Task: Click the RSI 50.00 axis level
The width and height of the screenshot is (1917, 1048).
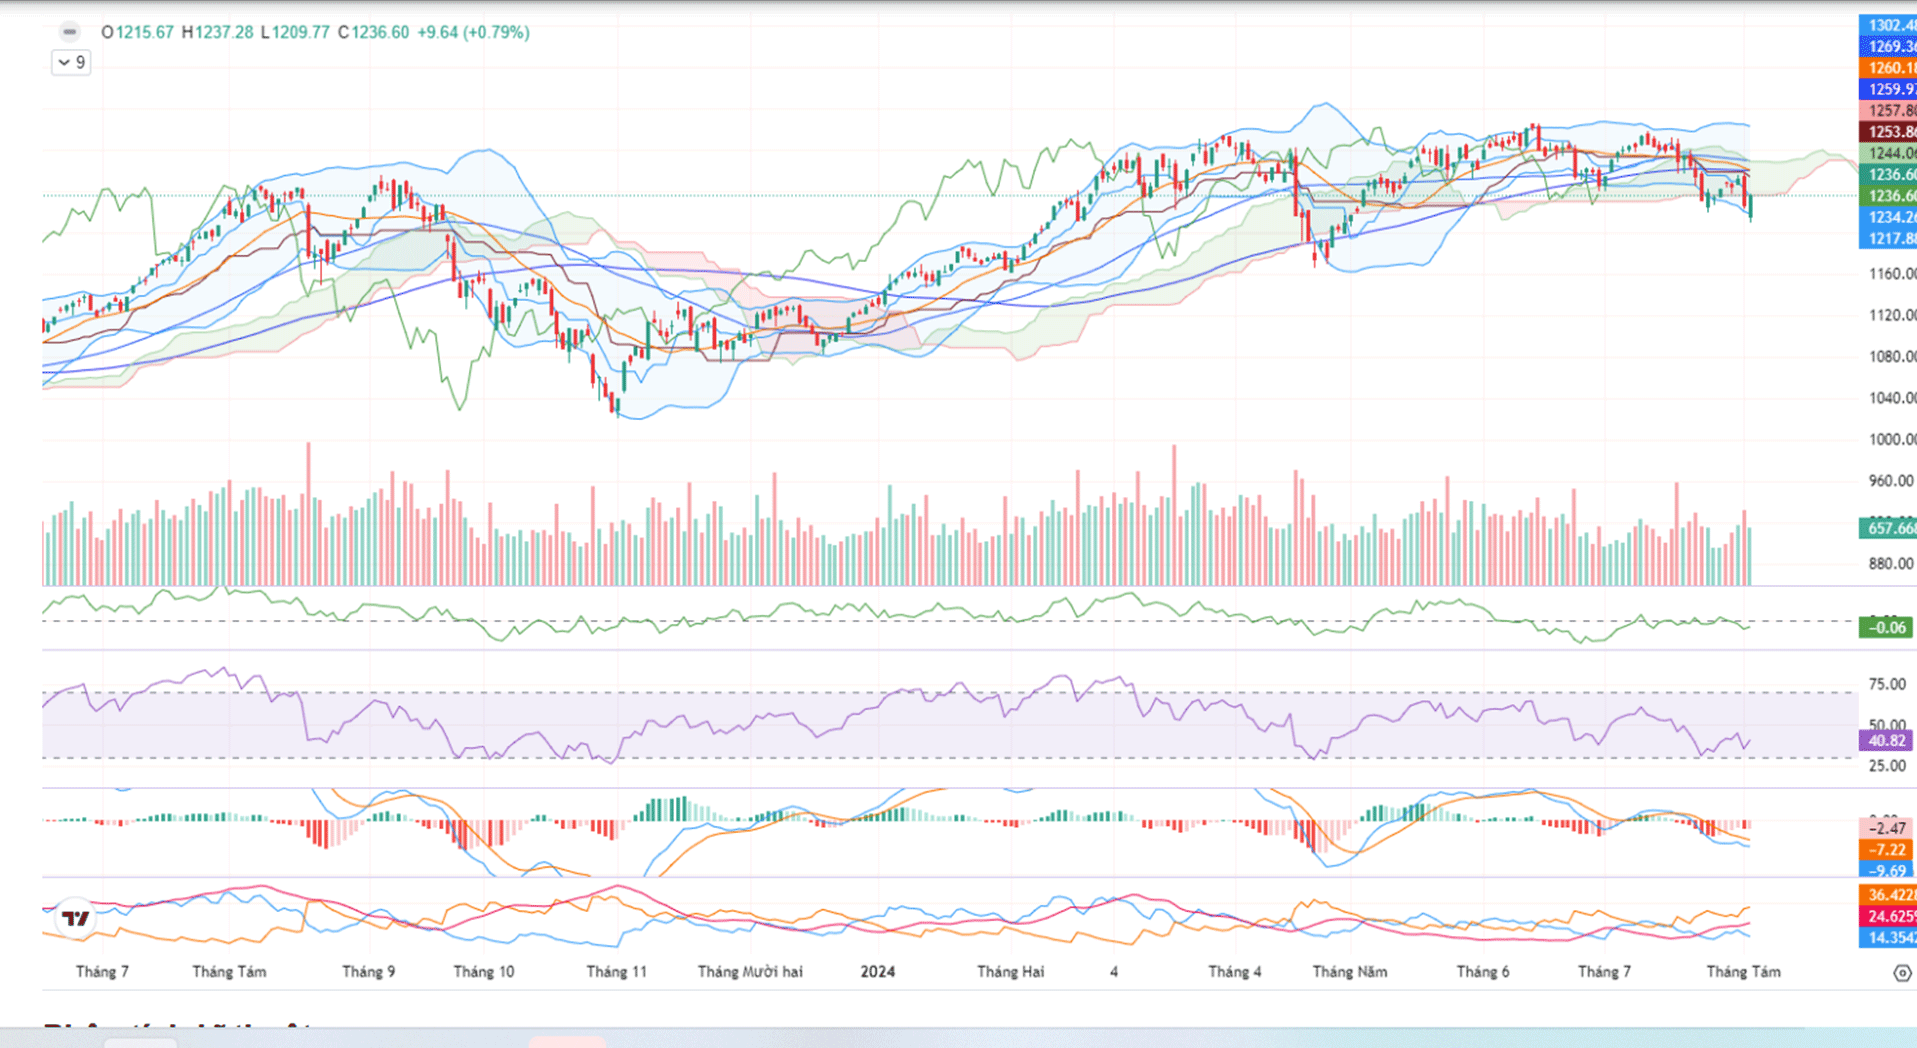Action: point(1888,725)
